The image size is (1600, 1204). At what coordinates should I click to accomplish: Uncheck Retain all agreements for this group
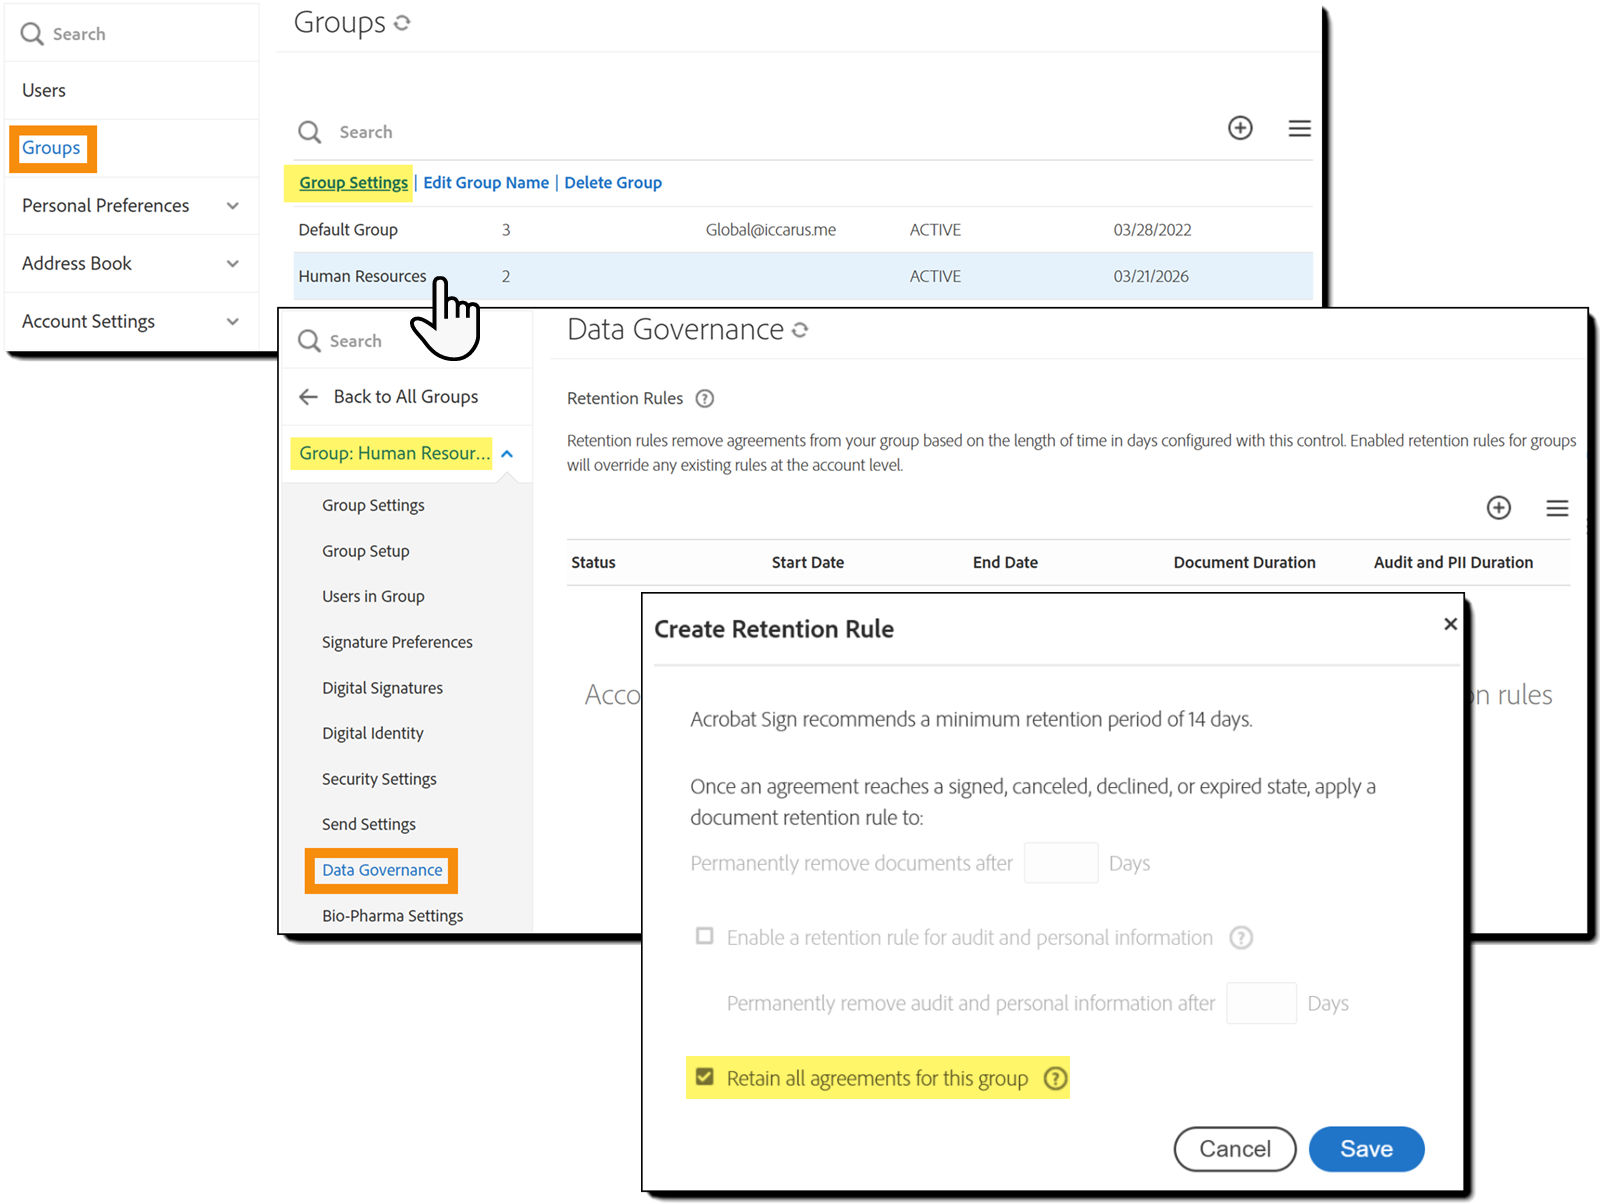point(705,1078)
